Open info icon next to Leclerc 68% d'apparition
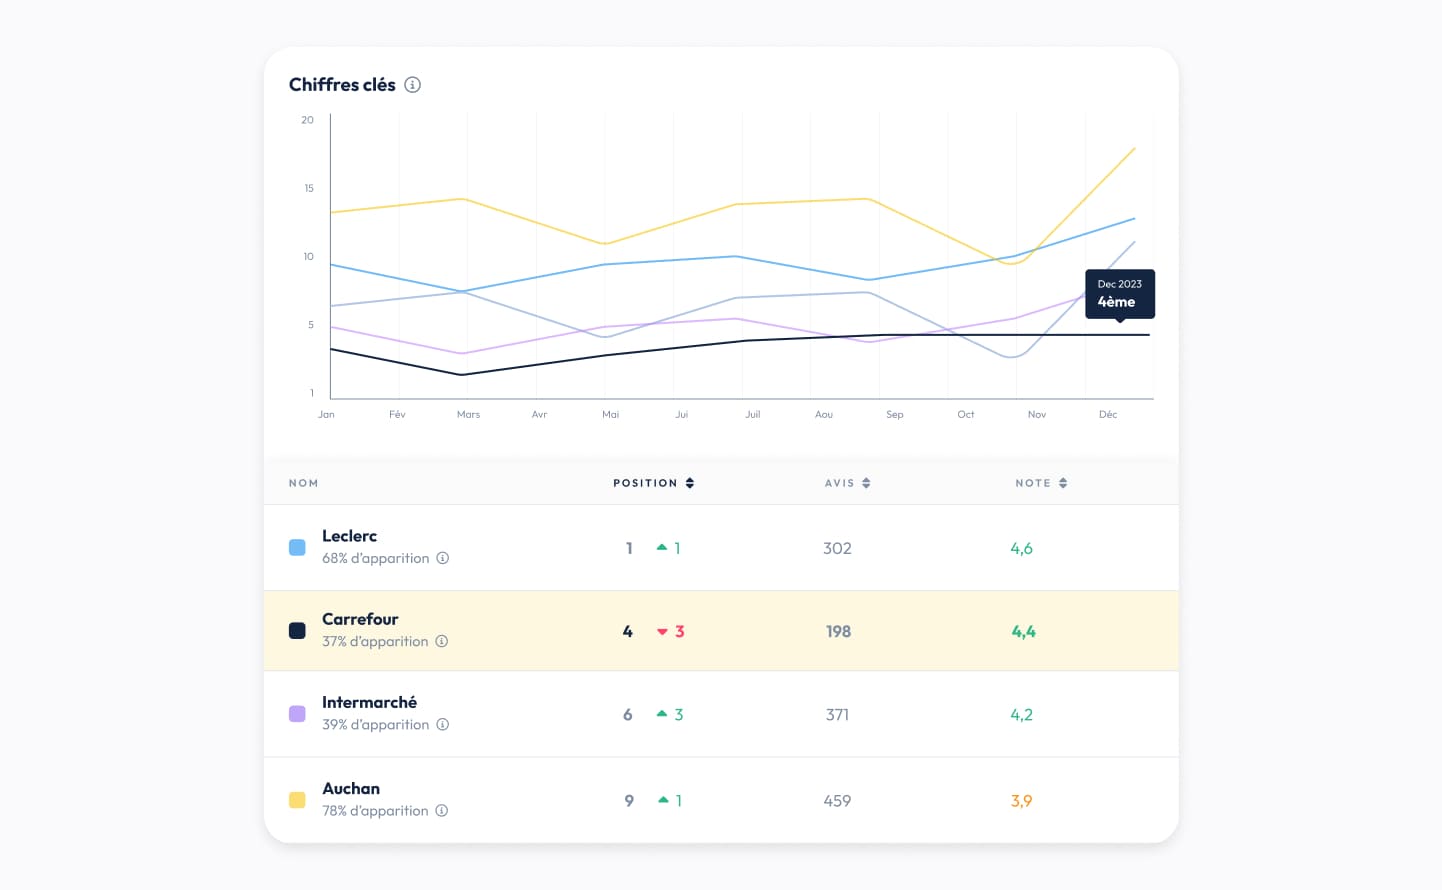Image resolution: width=1442 pixels, height=890 pixels. point(442,558)
